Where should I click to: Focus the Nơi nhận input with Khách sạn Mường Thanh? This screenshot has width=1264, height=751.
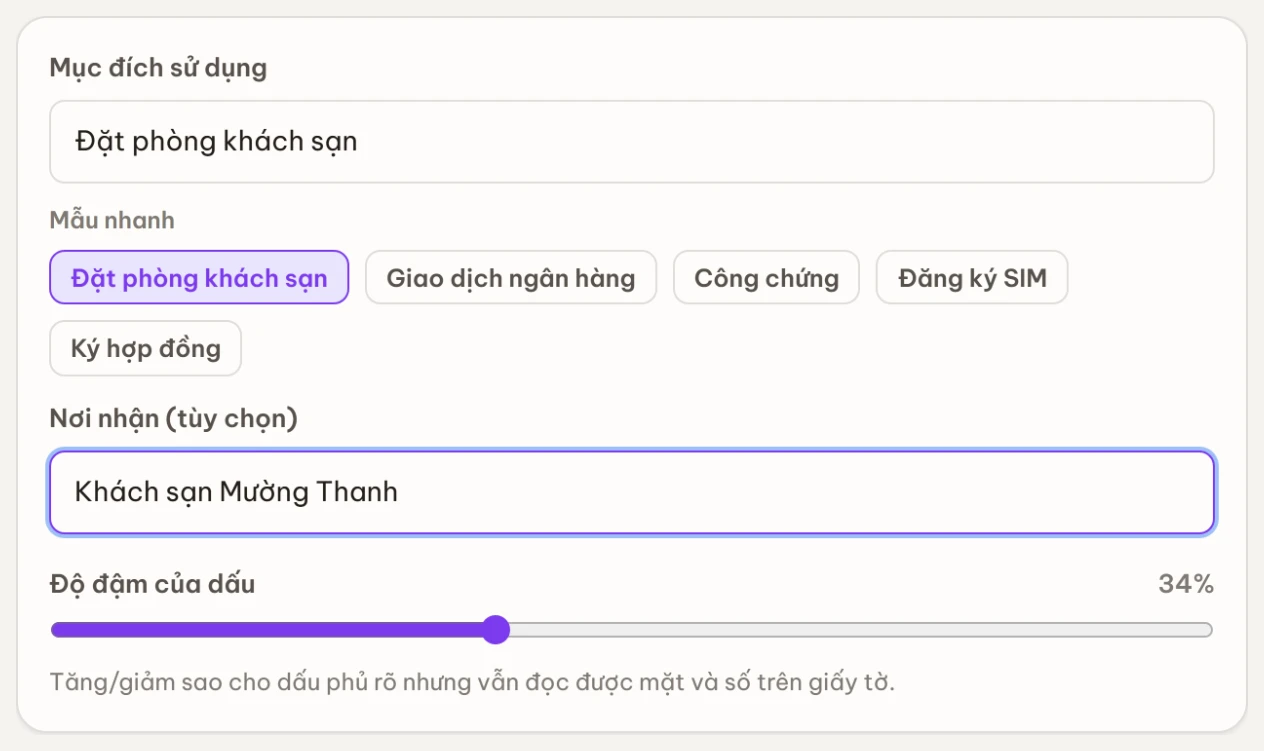[x=632, y=492]
